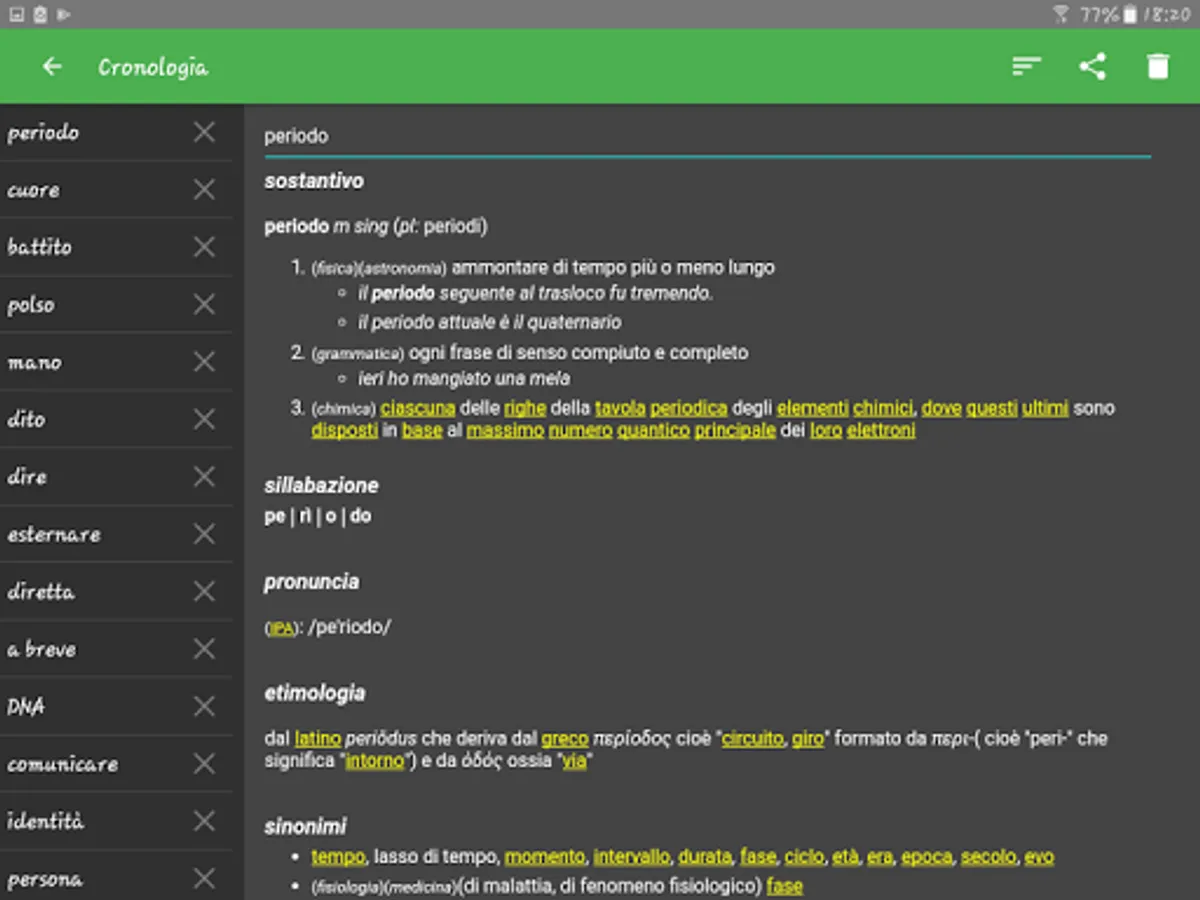Open the 'periodica' link in definition
The height and width of the screenshot is (900, 1200).
tap(689, 408)
